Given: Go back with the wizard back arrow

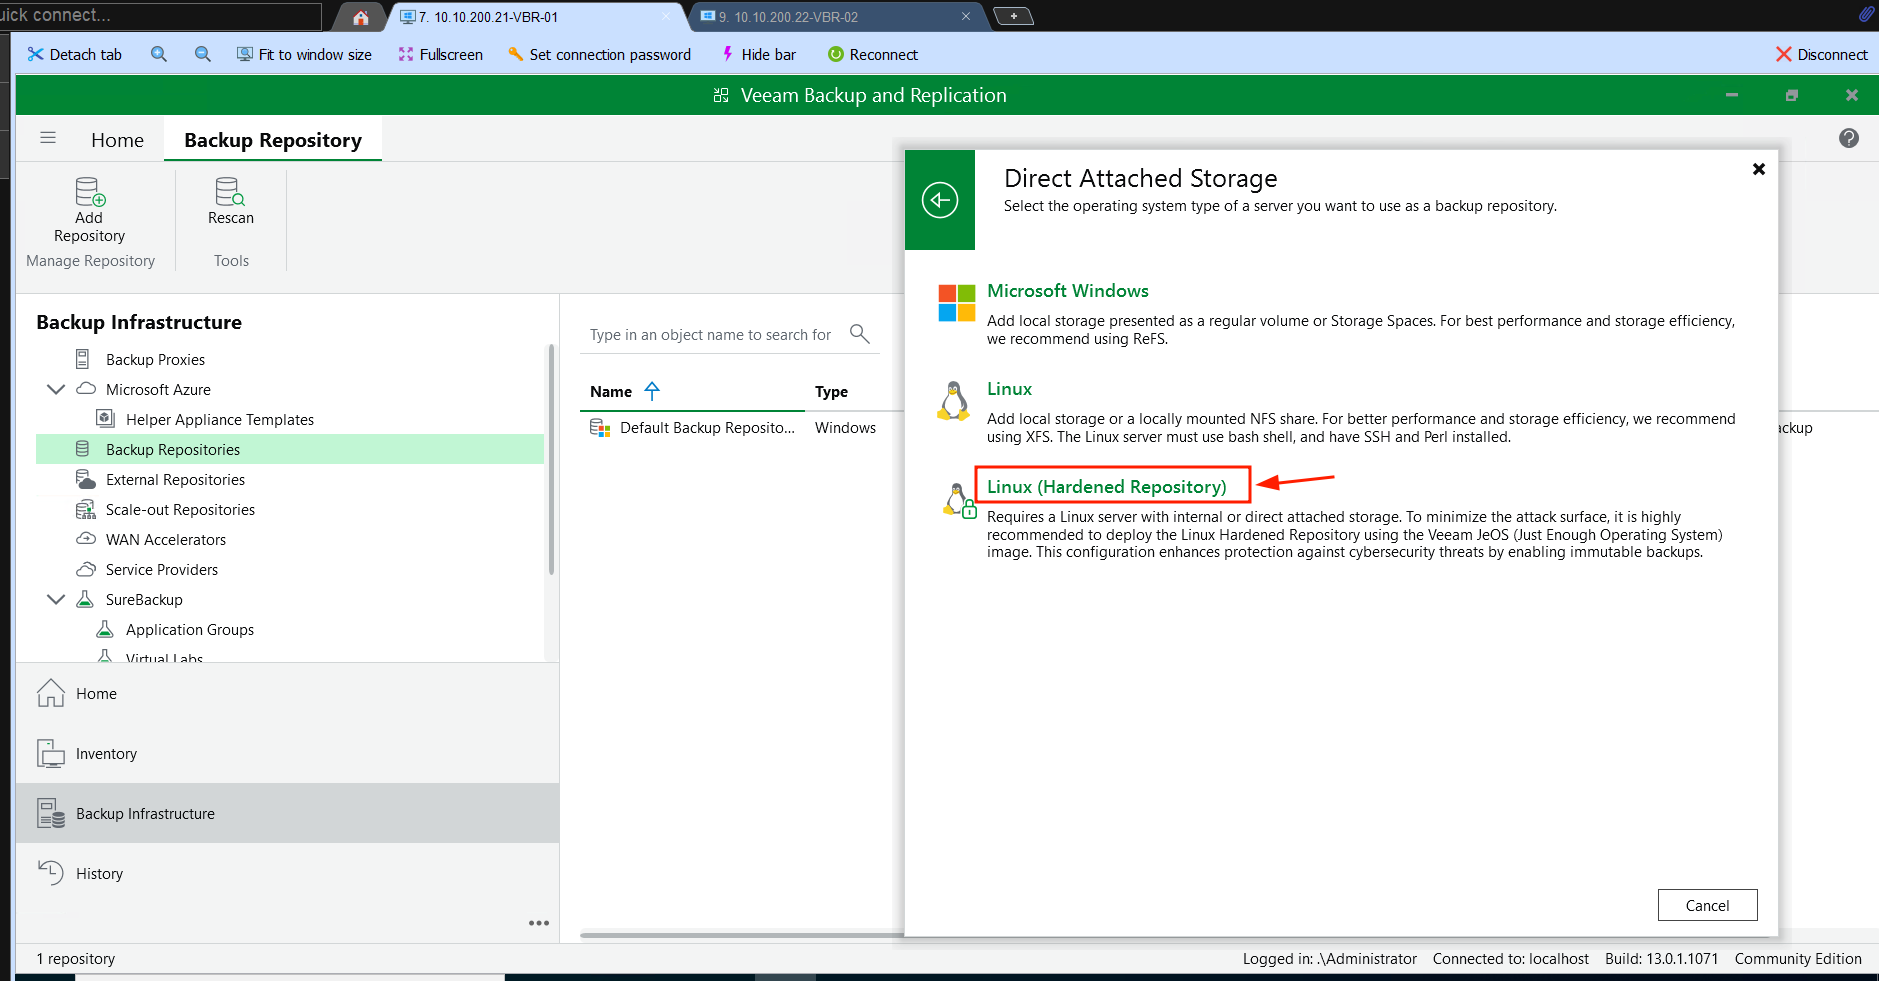Looking at the screenshot, I should (x=940, y=200).
